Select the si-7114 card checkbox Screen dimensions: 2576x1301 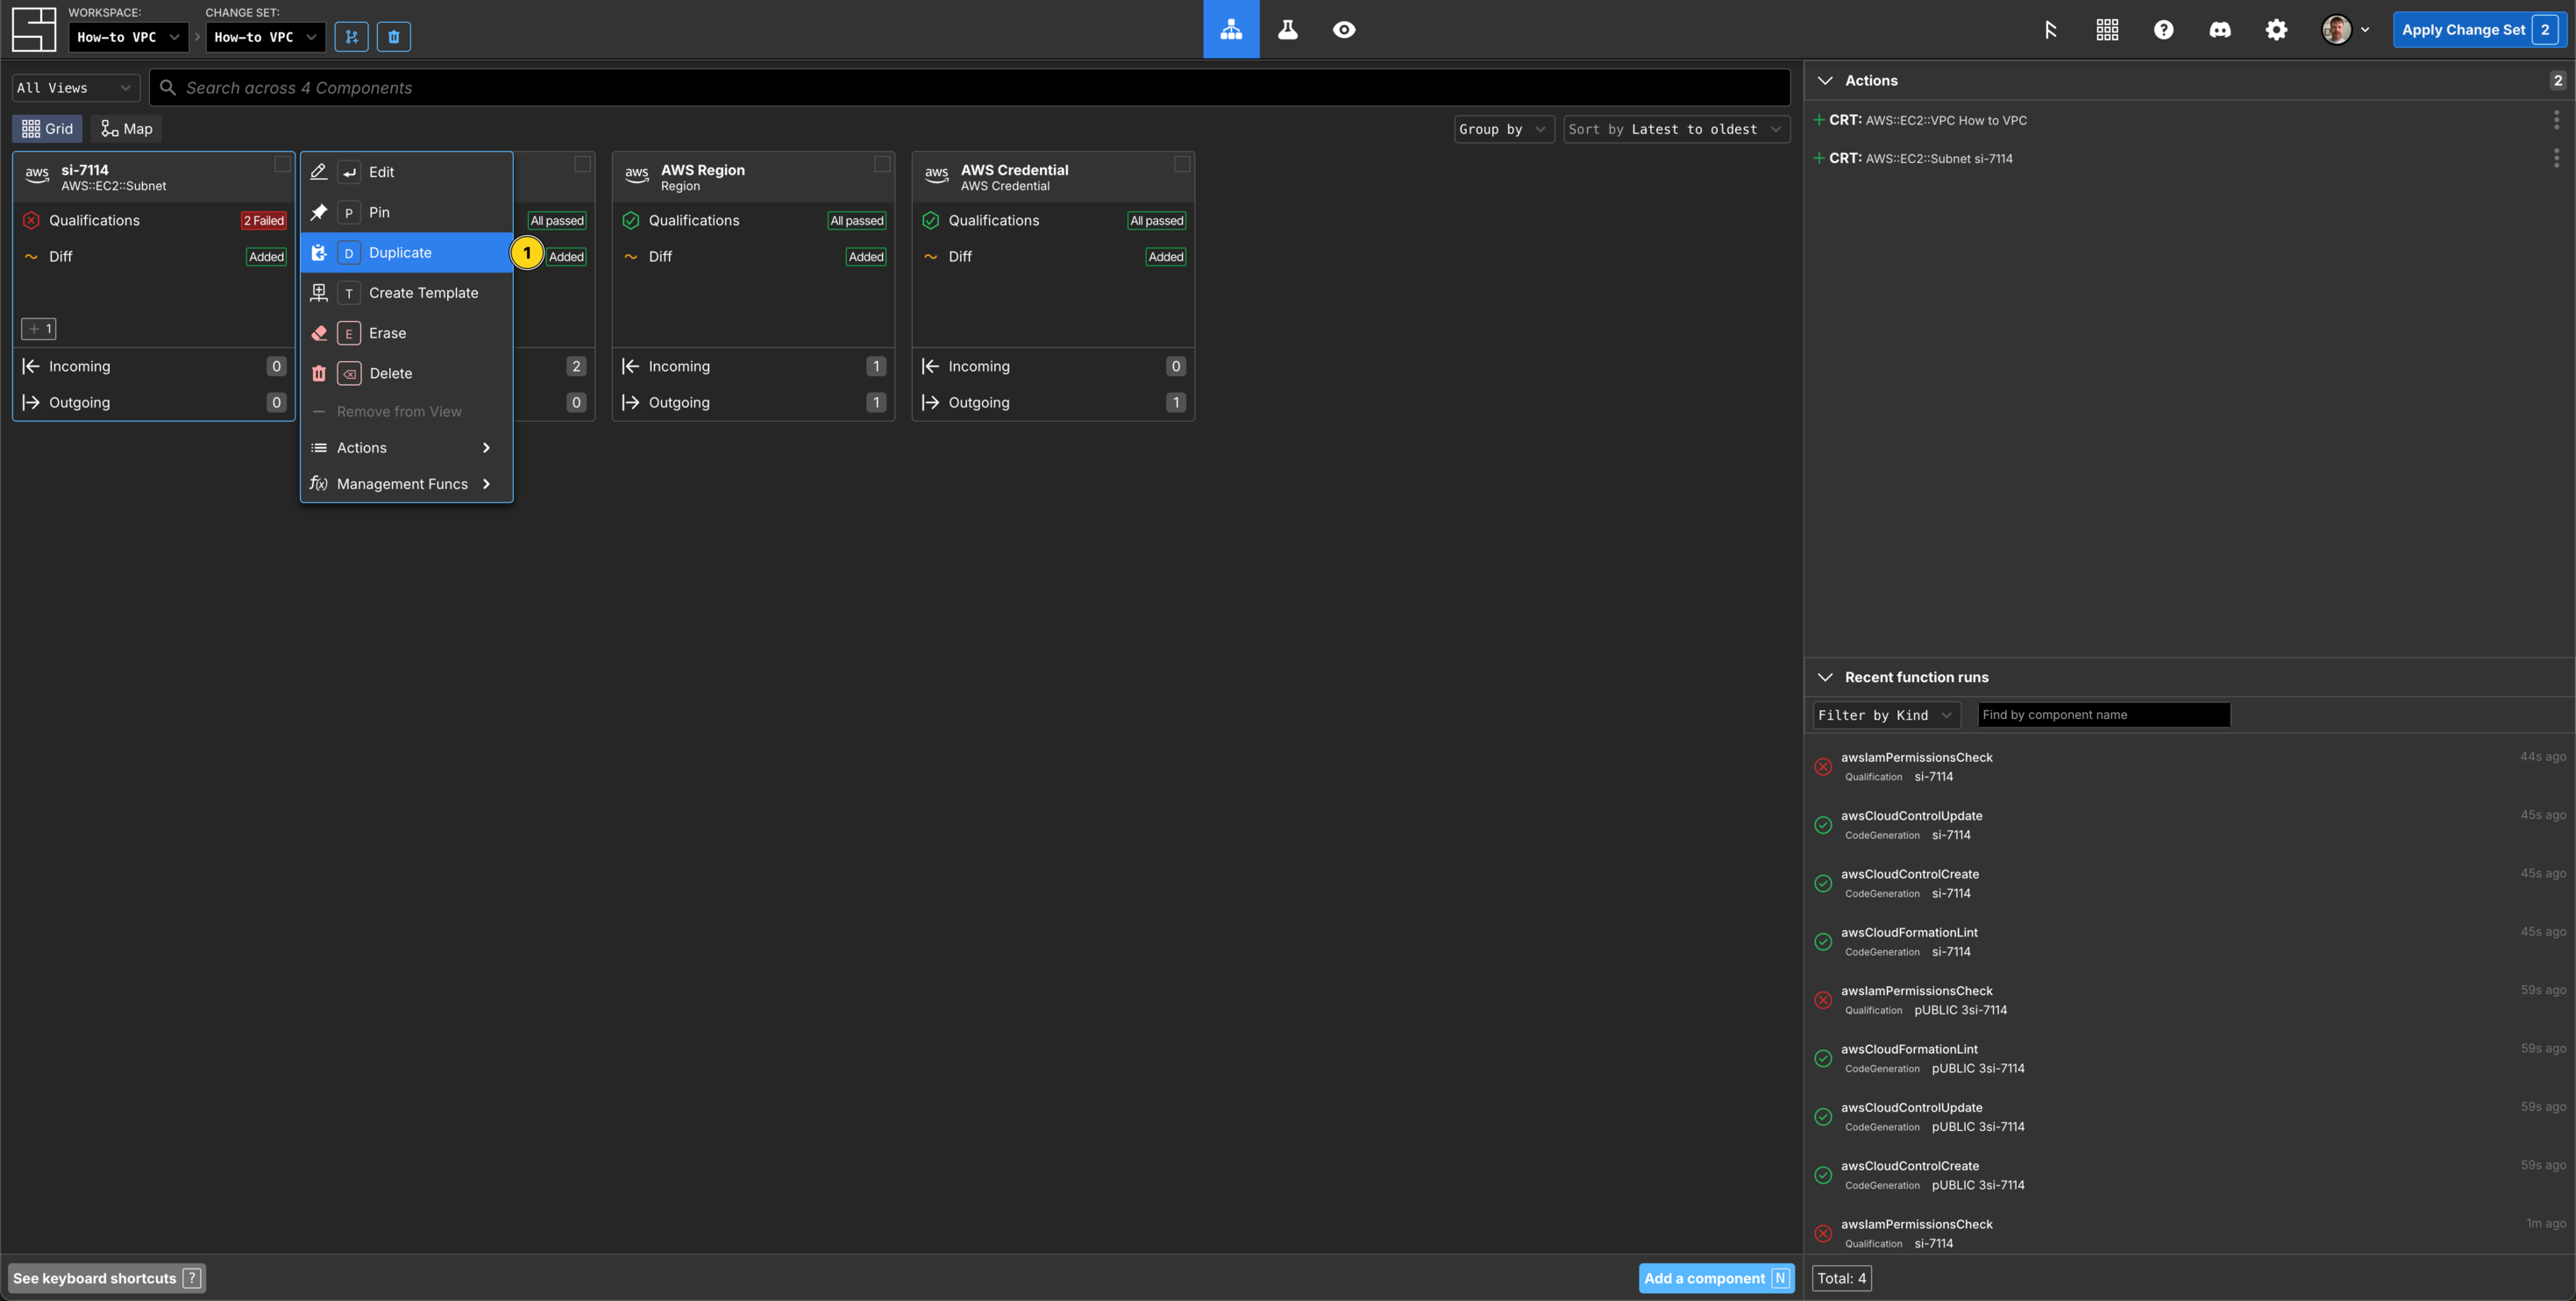coord(282,164)
